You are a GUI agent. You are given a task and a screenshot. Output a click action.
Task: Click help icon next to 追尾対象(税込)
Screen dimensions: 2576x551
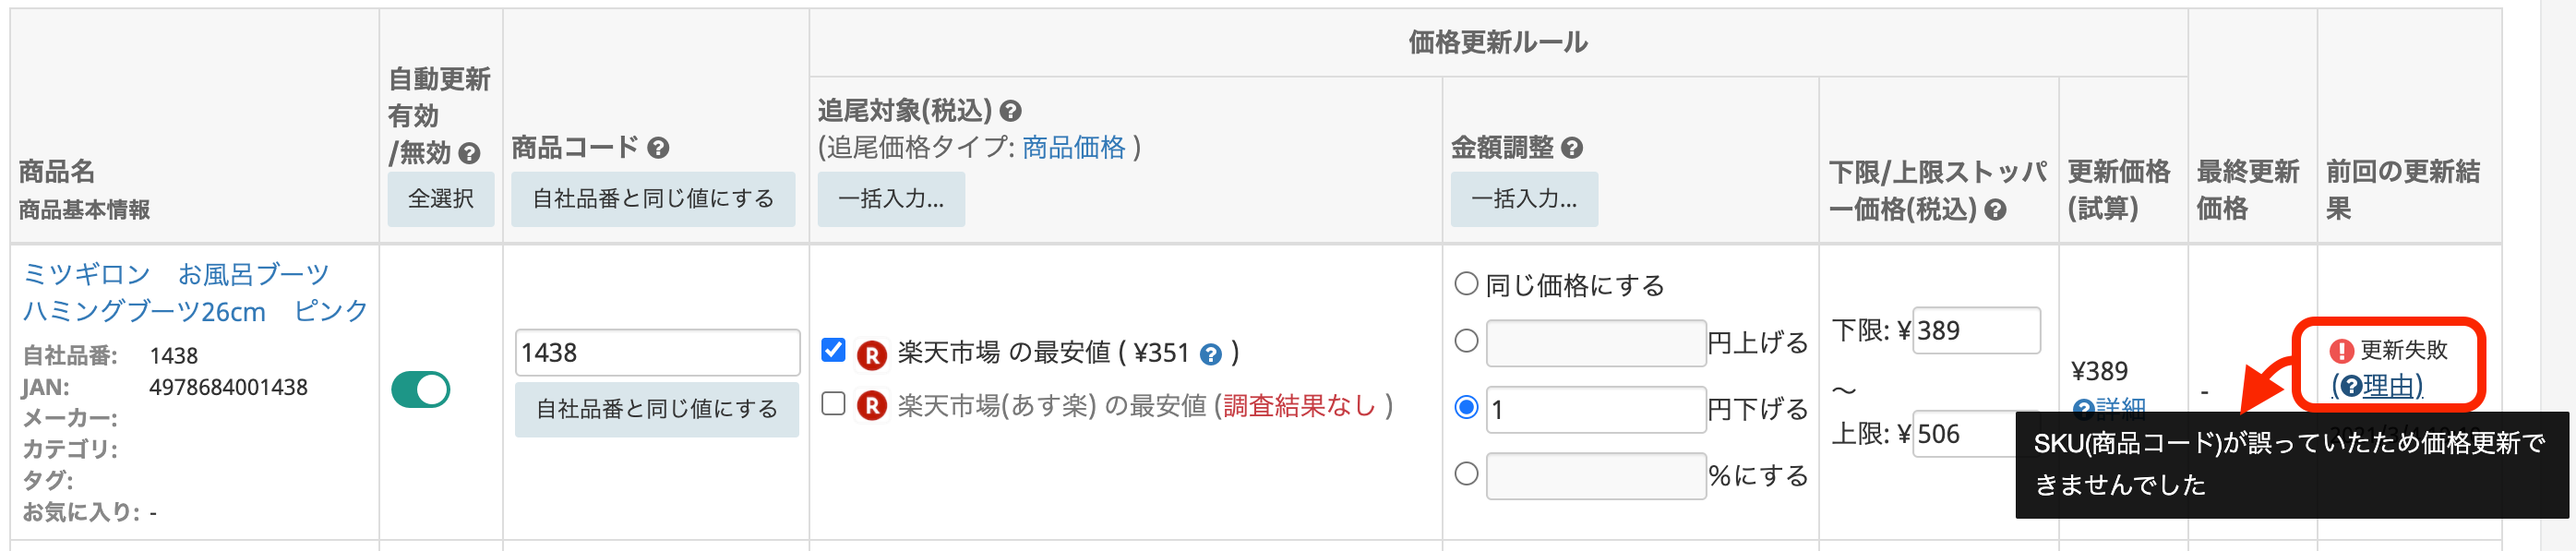(x=1011, y=111)
